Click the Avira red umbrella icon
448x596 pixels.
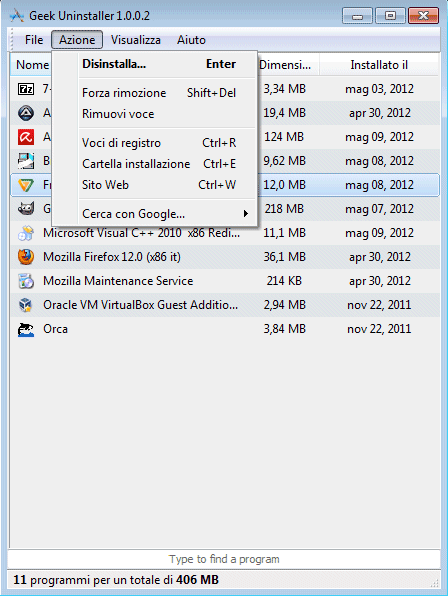26,137
